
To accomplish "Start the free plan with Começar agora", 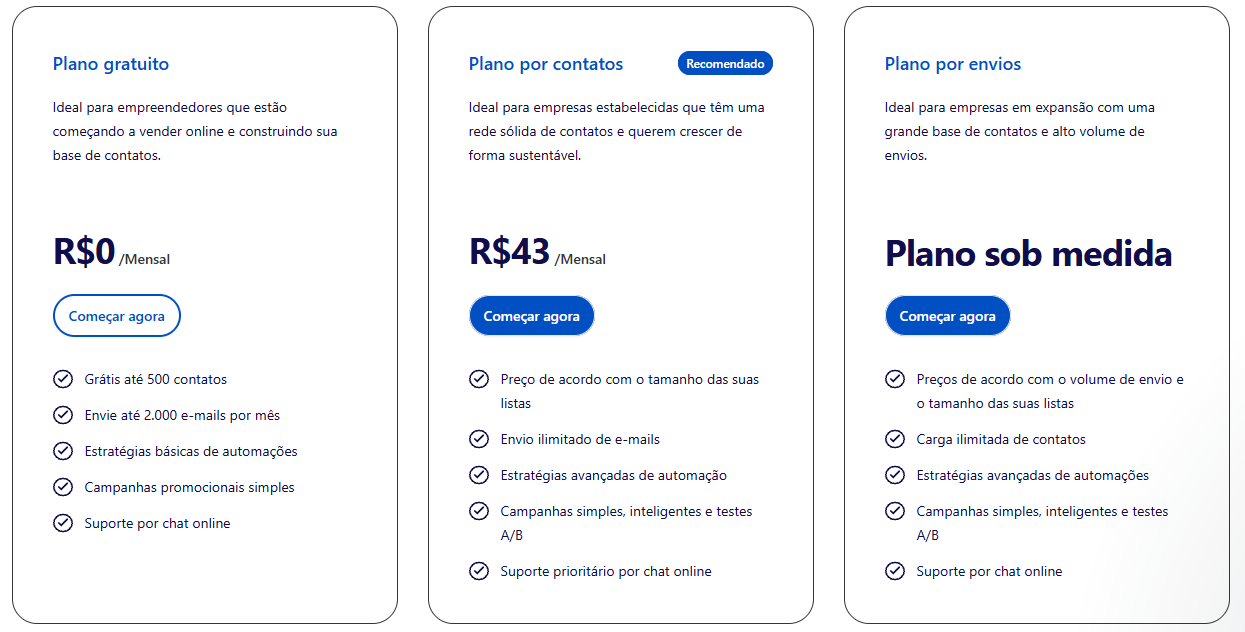I will click(117, 316).
